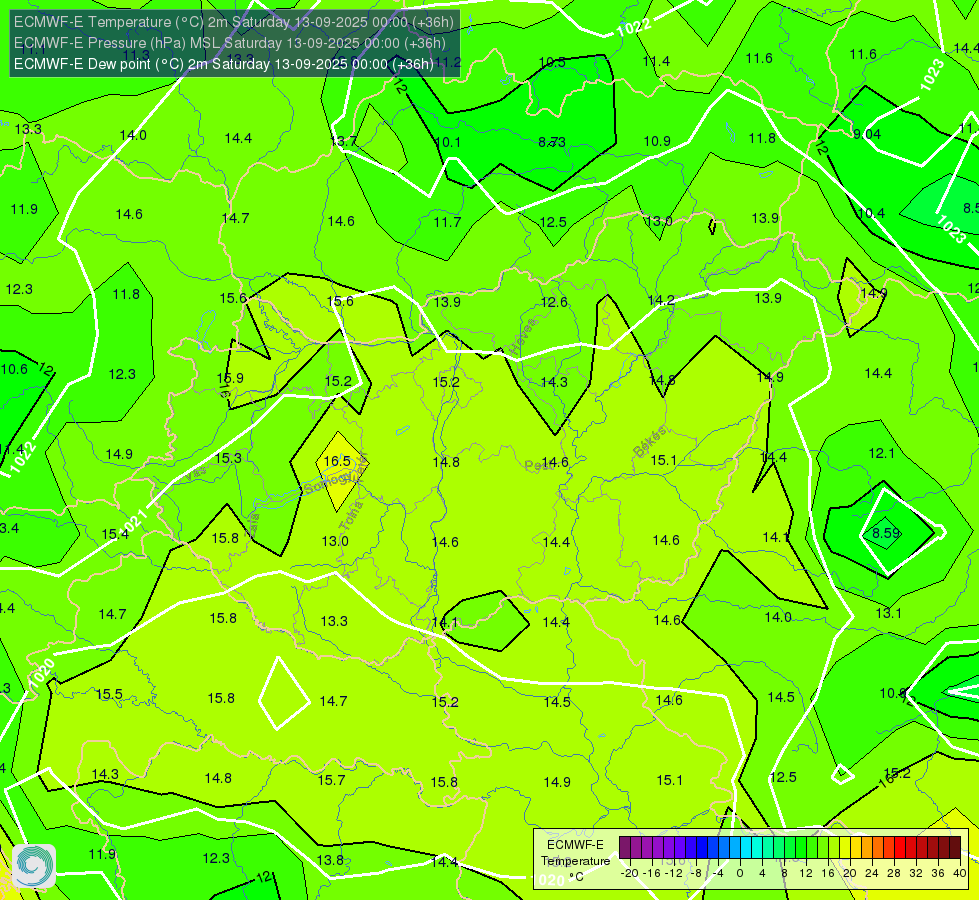Screen dimensions: 979x900
Task: Click the 15.7 temperature value
Action: point(332,780)
